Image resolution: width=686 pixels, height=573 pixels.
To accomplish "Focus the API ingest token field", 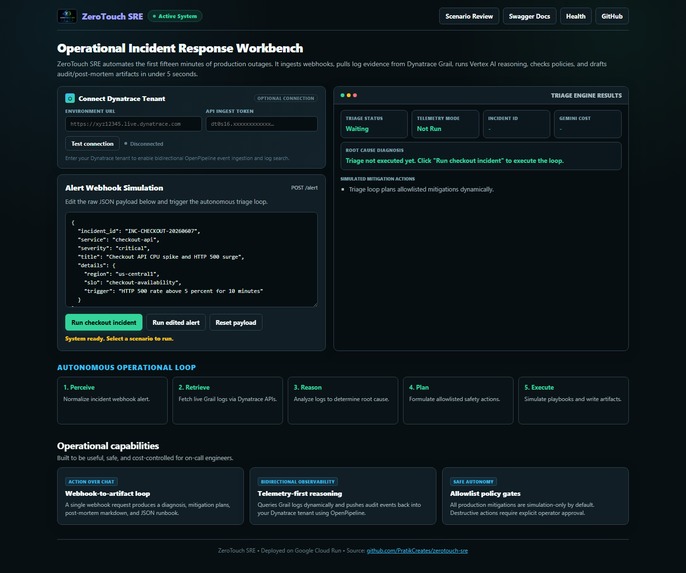I will [x=262, y=124].
